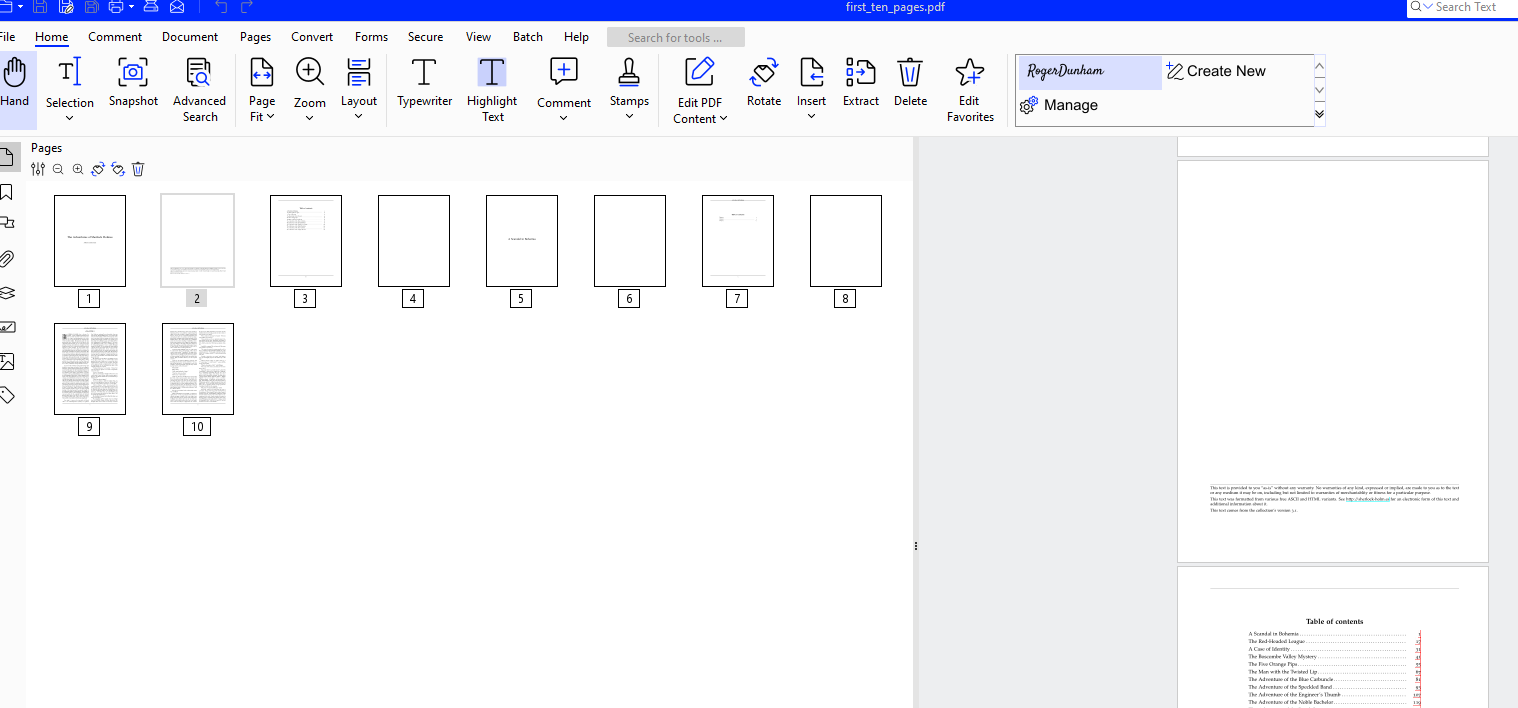Open the Batch tab
1518x708 pixels.
[528, 37]
